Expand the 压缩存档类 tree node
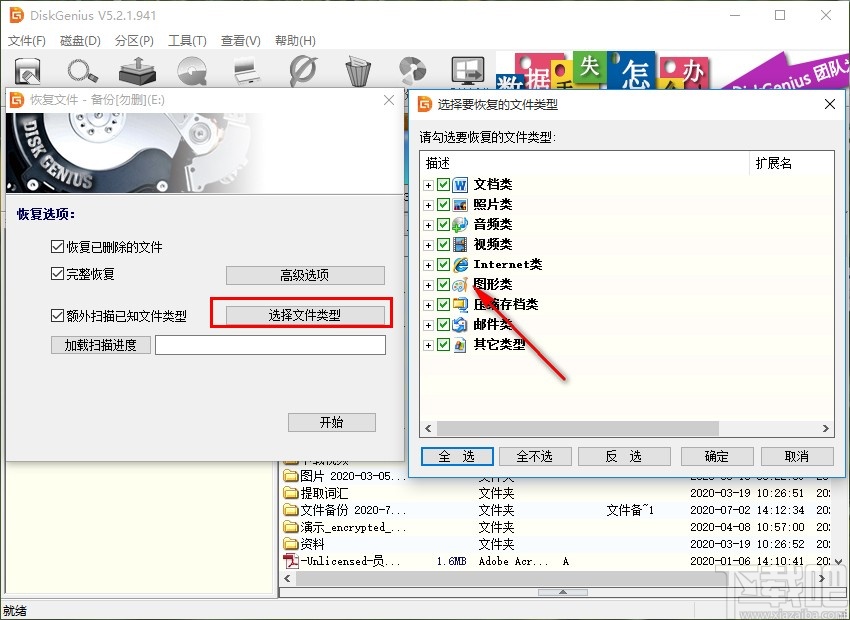 tap(428, 305)
